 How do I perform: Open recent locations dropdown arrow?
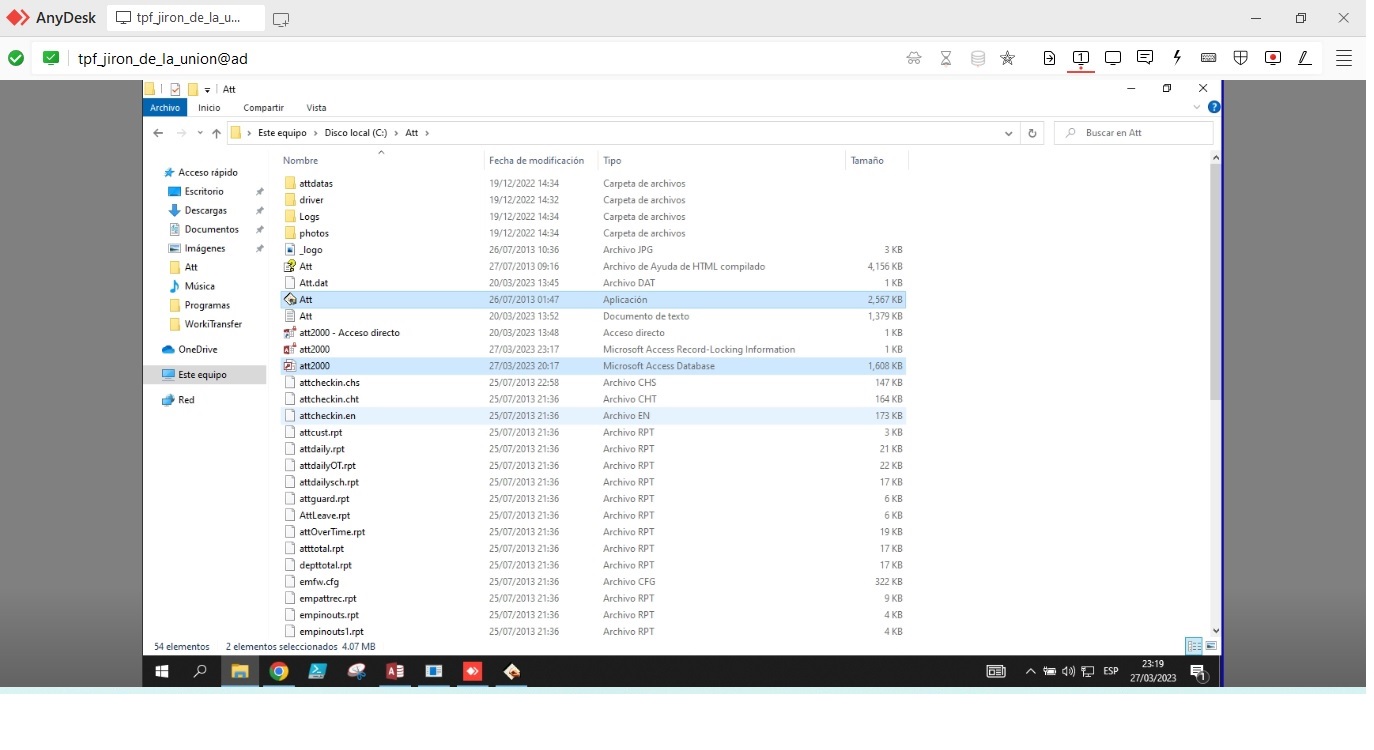tap(200, 133)
